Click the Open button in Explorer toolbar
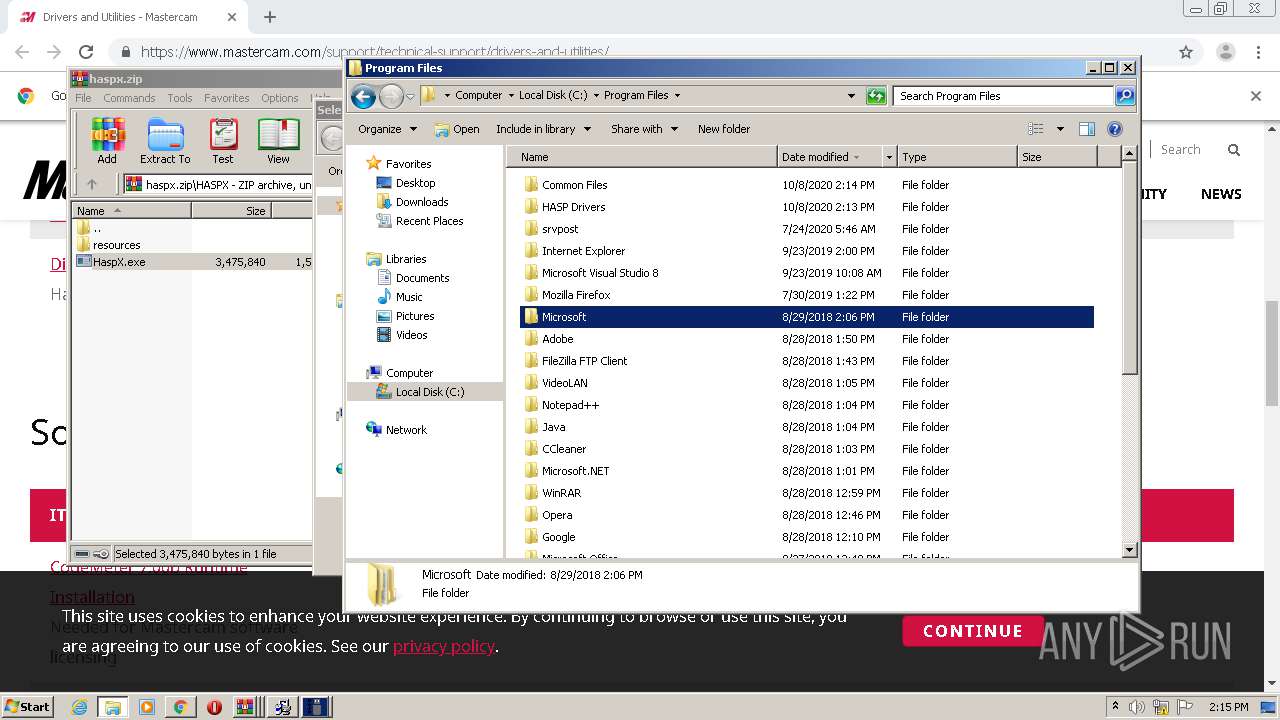Image resolution: width=1280 pixels, height=720 pixels. pos(457,129)
